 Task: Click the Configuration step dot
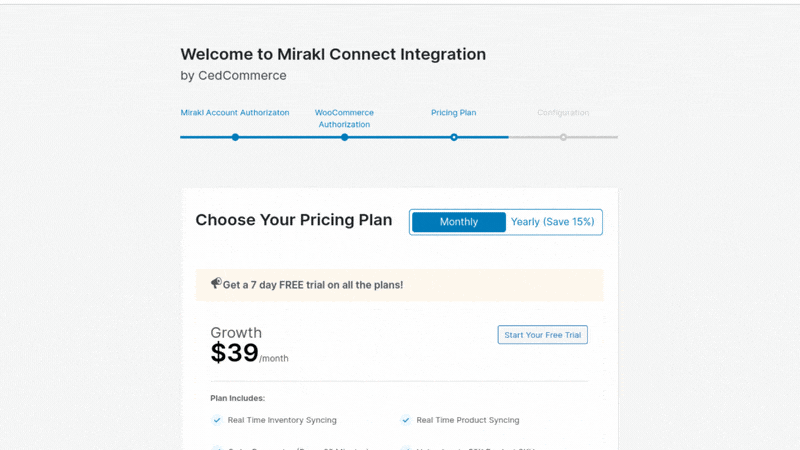coord(563,137)
